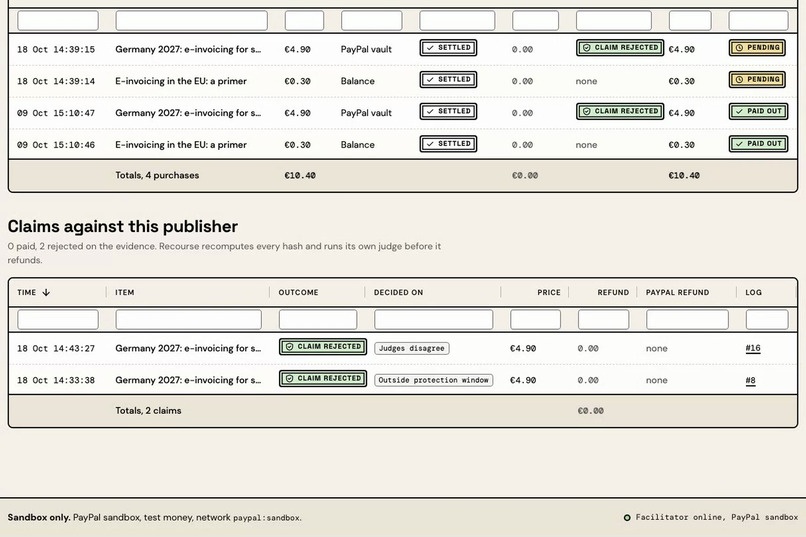Sort claims by OUTCOME column header
Image resolution: width=806 pixels, height=537 pixels.
click(x=298, y=292)
